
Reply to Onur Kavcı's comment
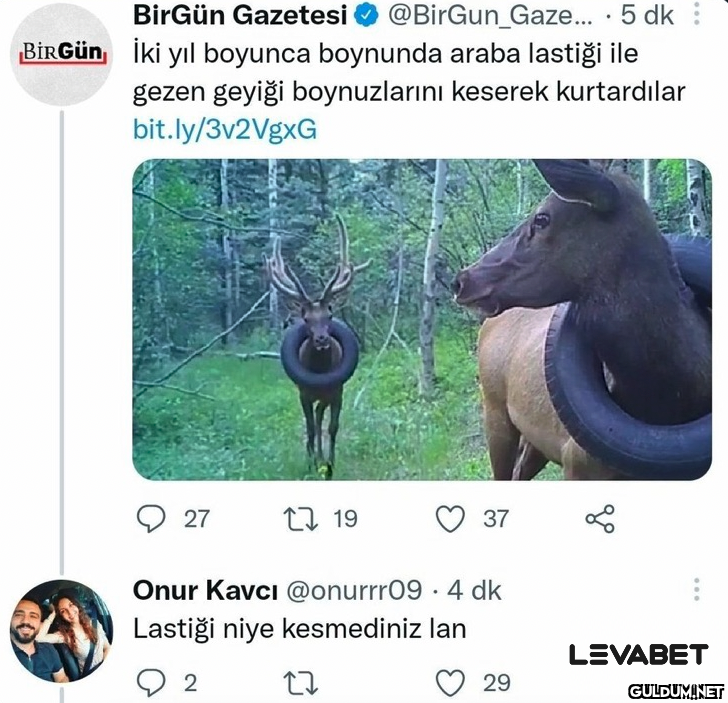[151, 682]
